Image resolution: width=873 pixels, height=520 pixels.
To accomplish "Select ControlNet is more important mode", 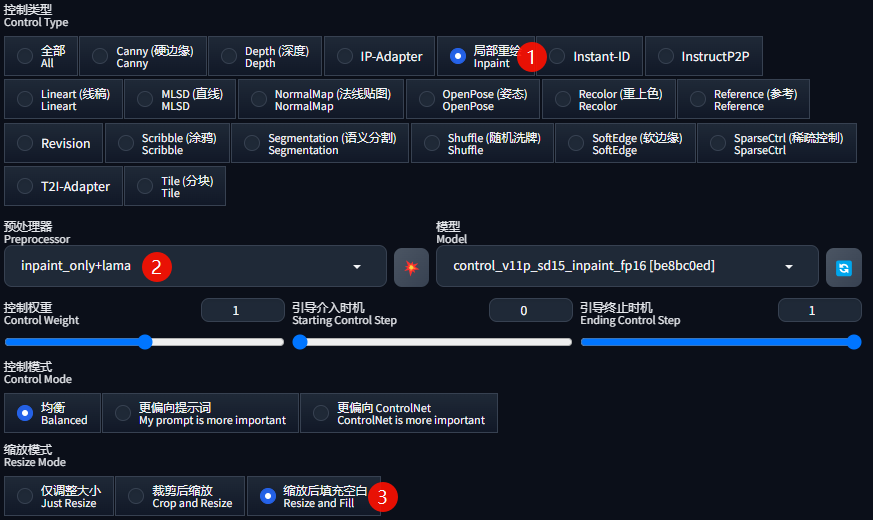I will (x=399, y=413).
